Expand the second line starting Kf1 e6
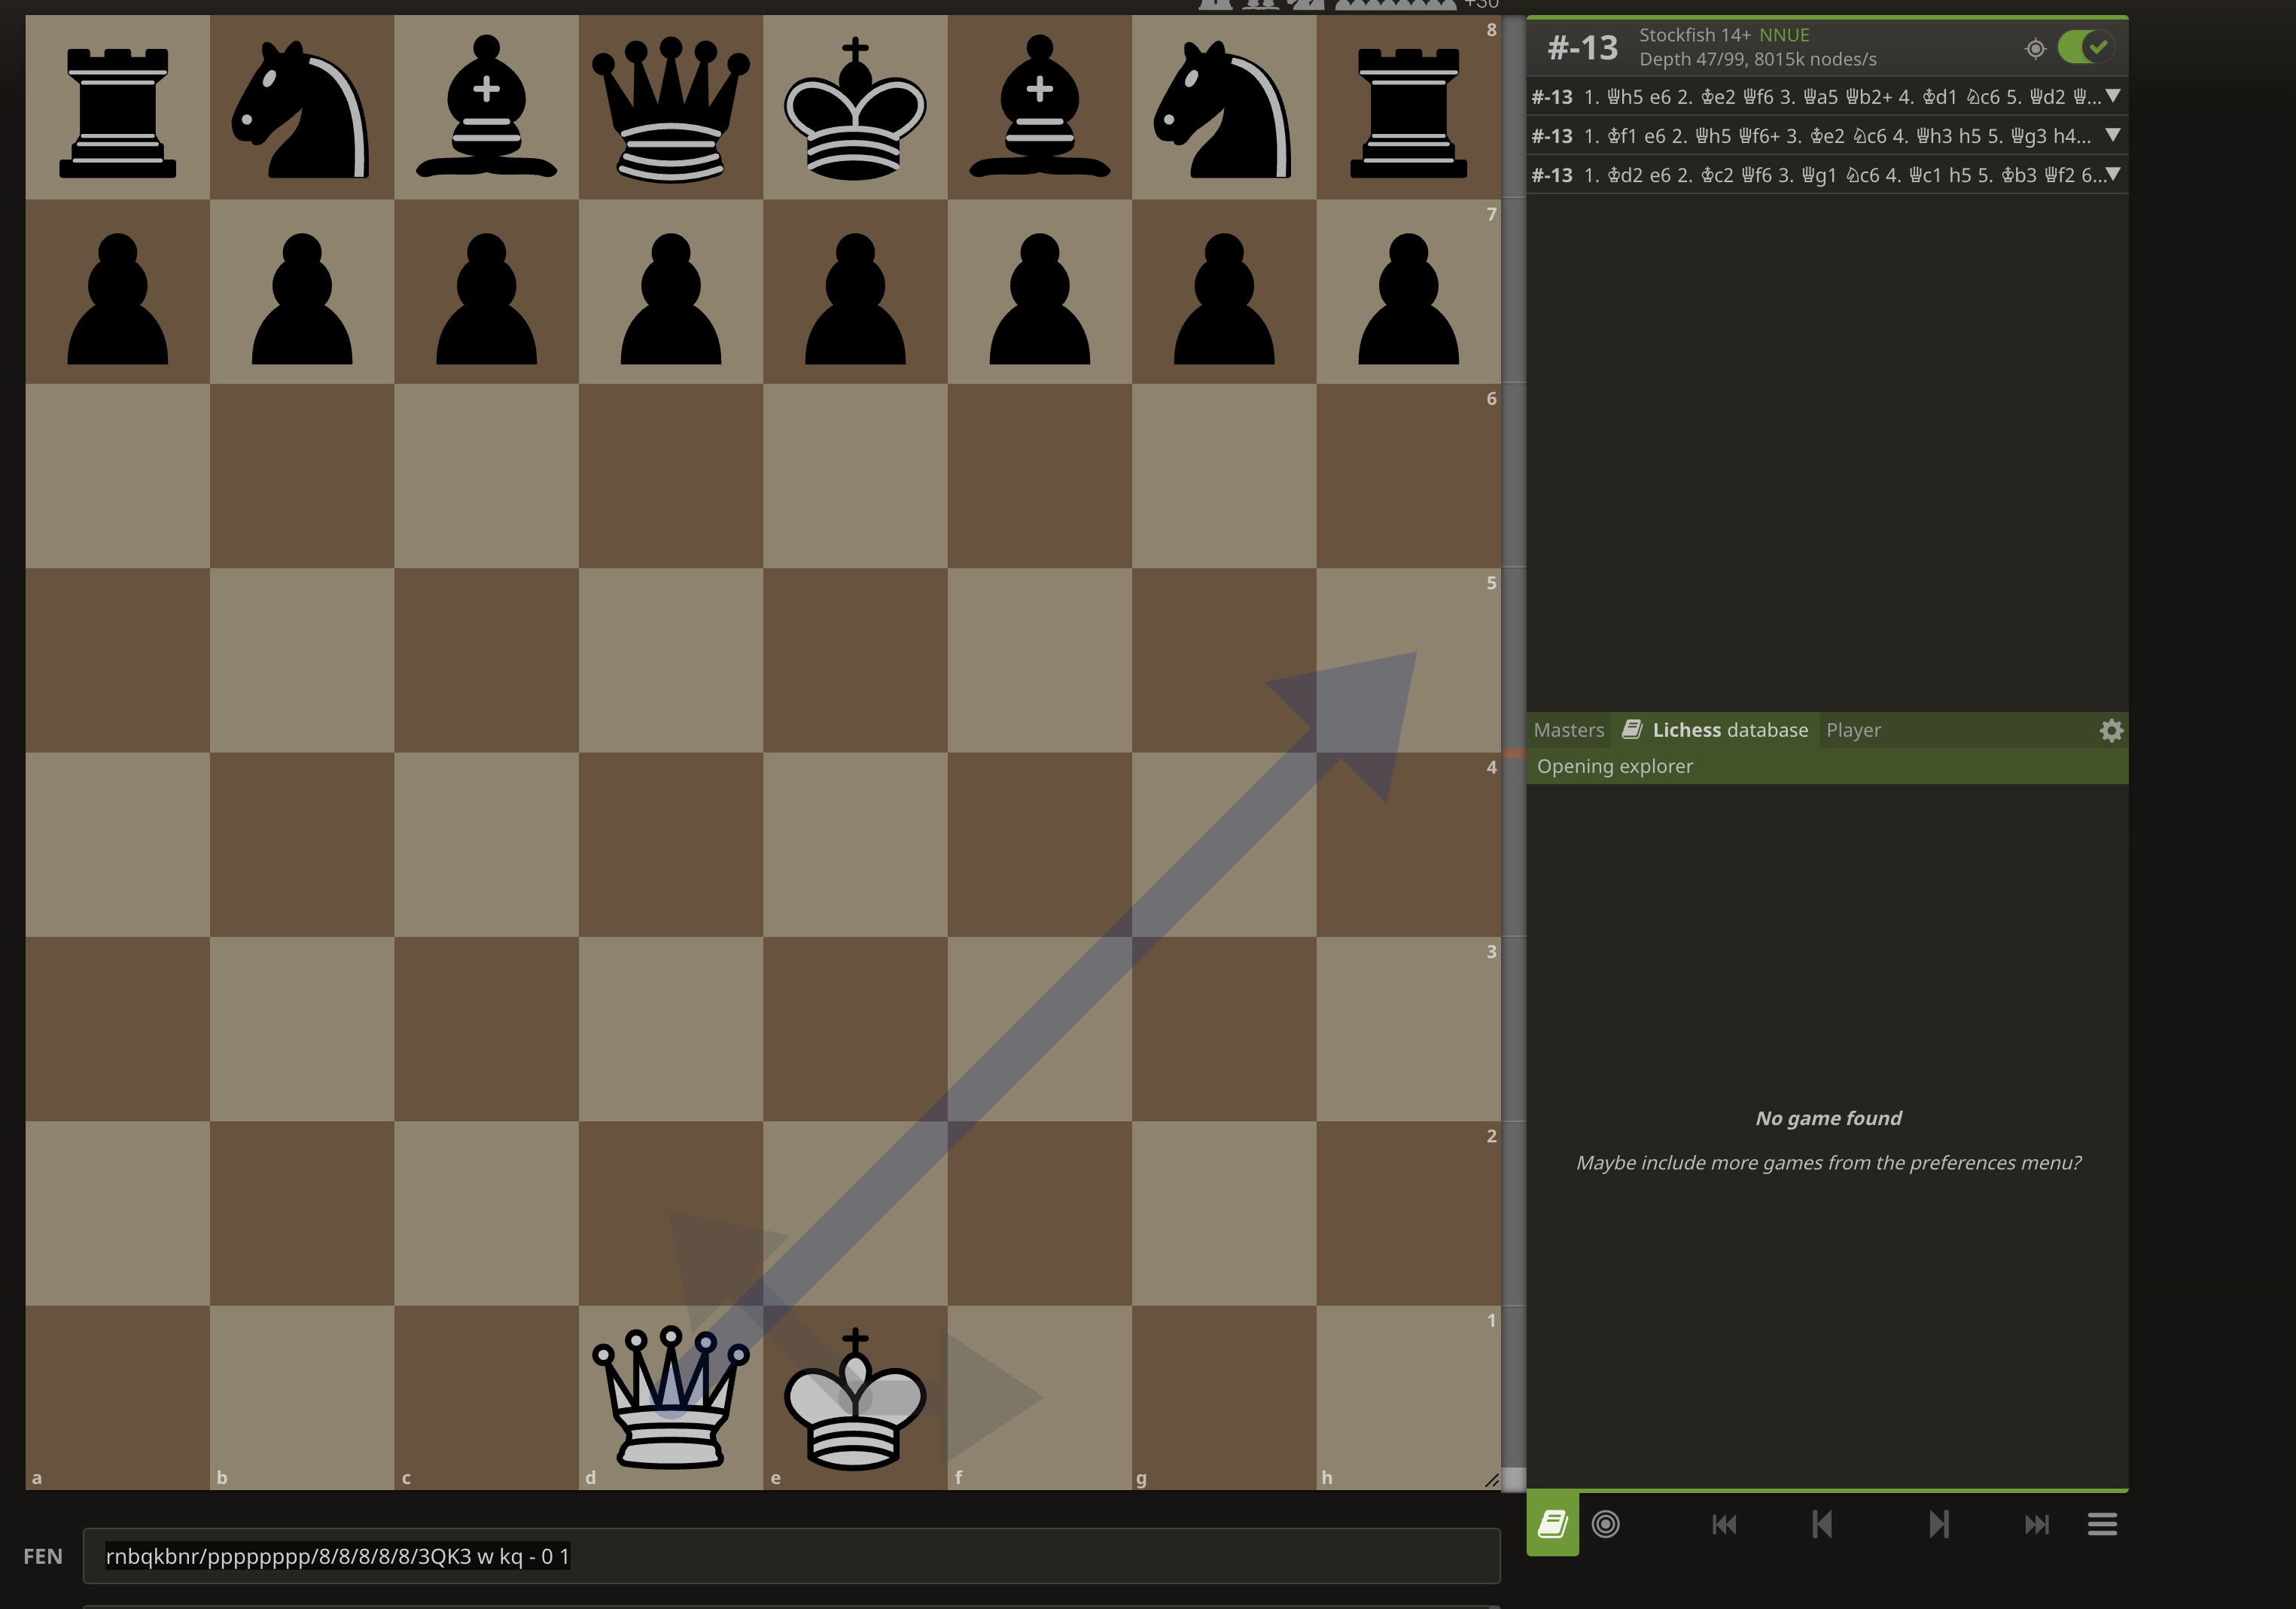 coord(2113,135)
